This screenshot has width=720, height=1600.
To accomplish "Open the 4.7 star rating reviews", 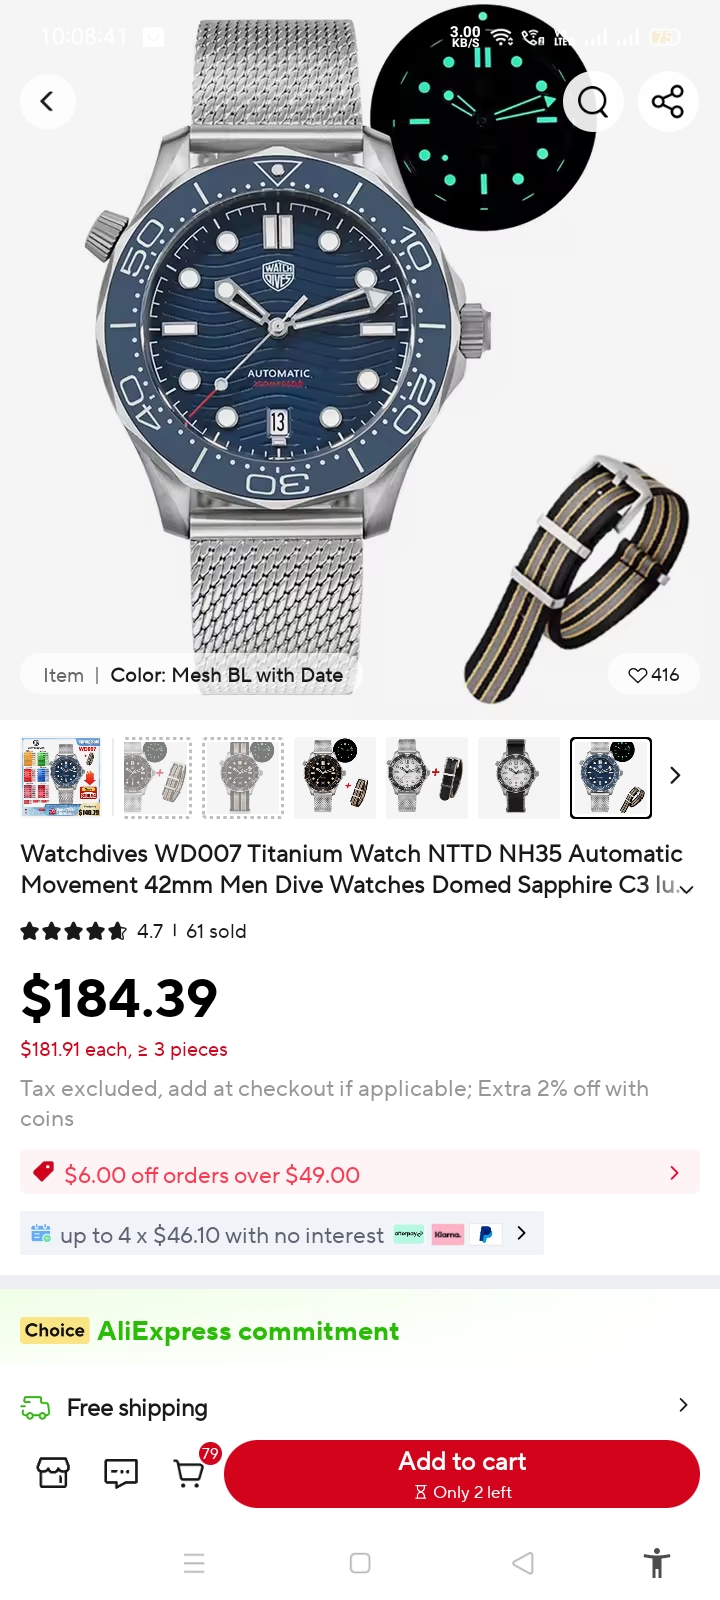I will click(x=133, y=931).
